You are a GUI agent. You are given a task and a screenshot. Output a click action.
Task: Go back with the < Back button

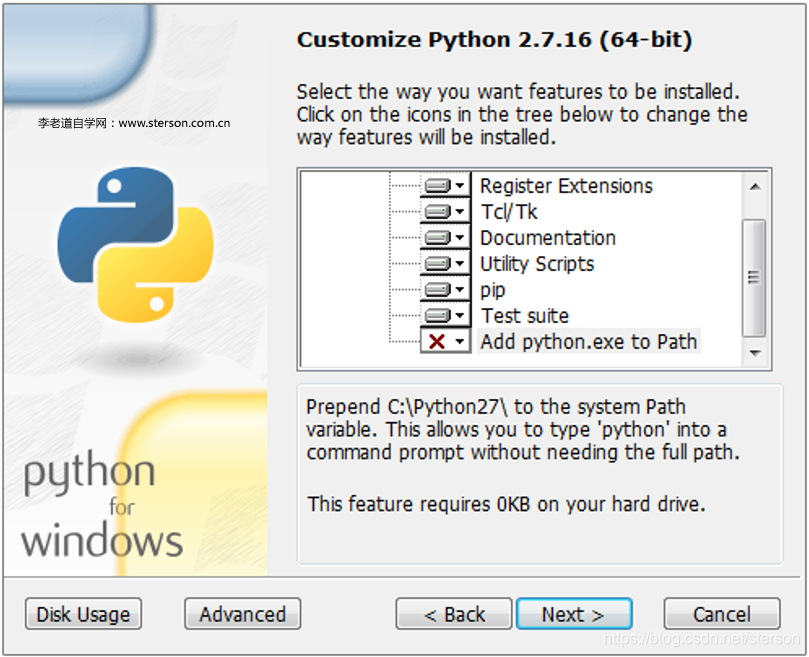454,614
